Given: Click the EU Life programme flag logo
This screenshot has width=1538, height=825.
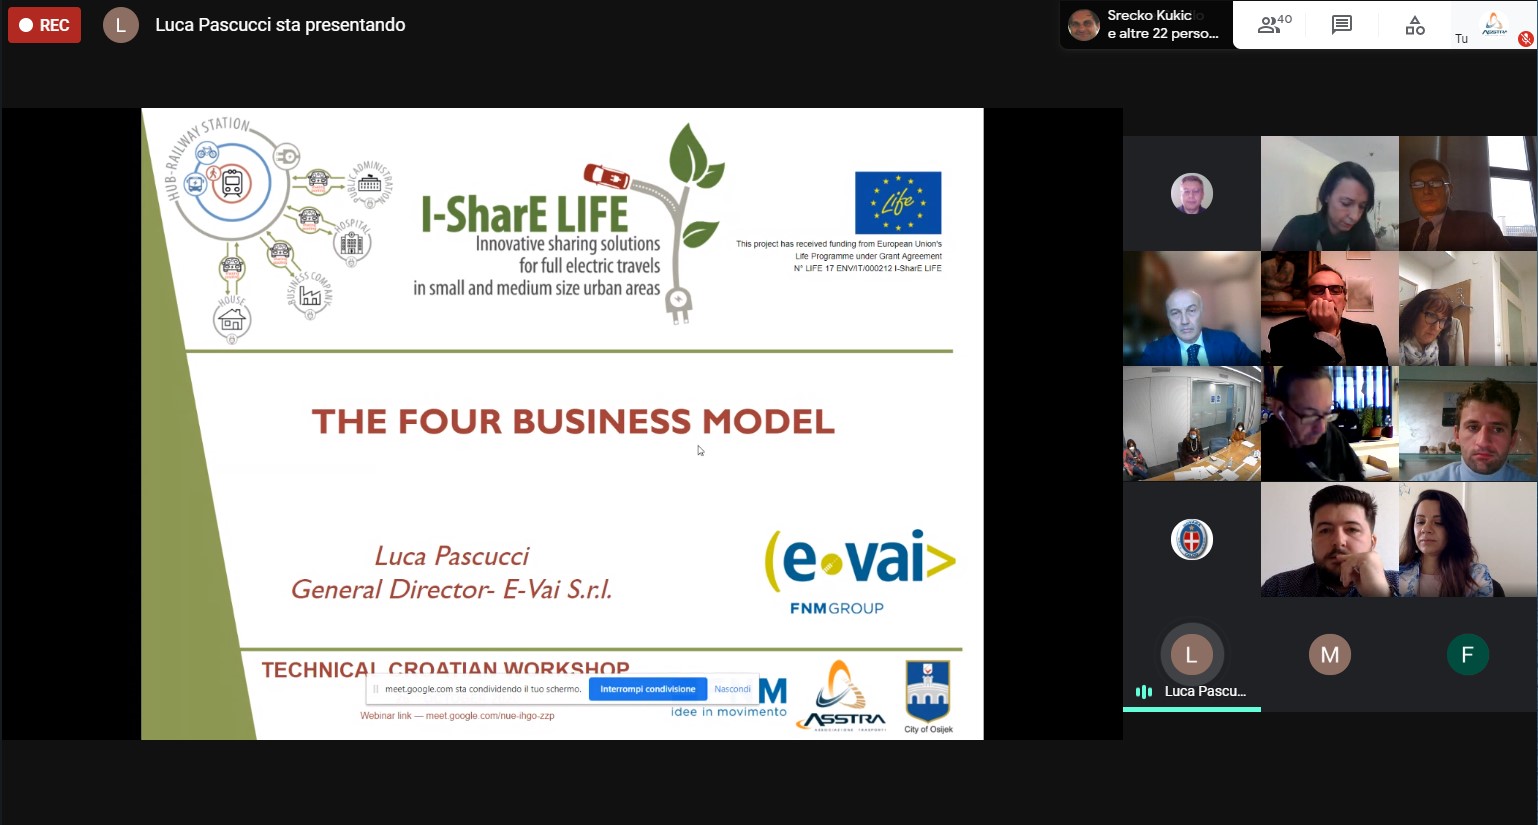Looking at the screenshot, I should coord(898,202).
